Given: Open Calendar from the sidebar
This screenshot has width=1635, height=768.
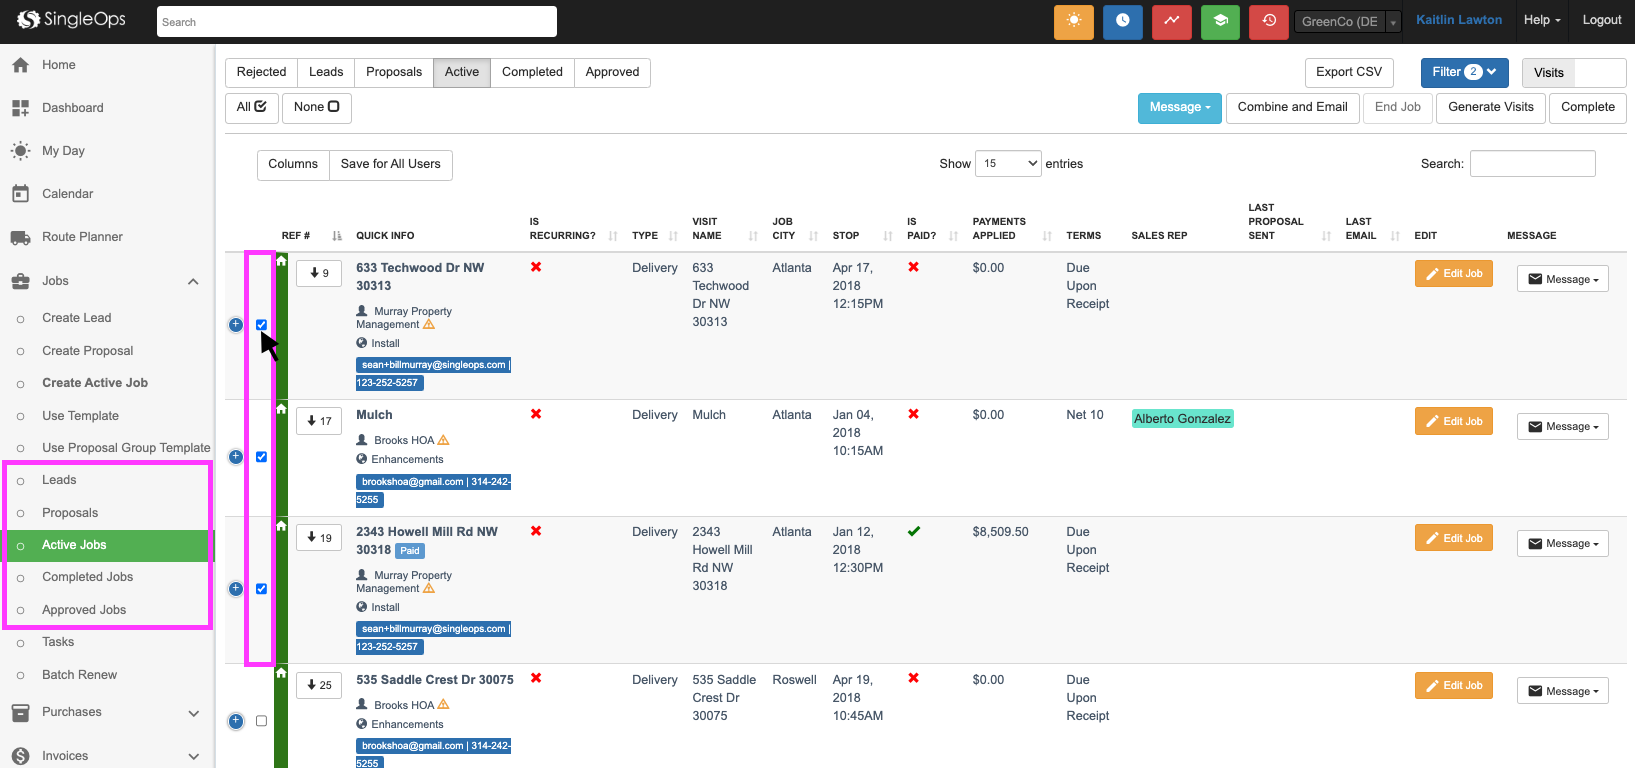Looking at the screenshot, I should point(67,194).
